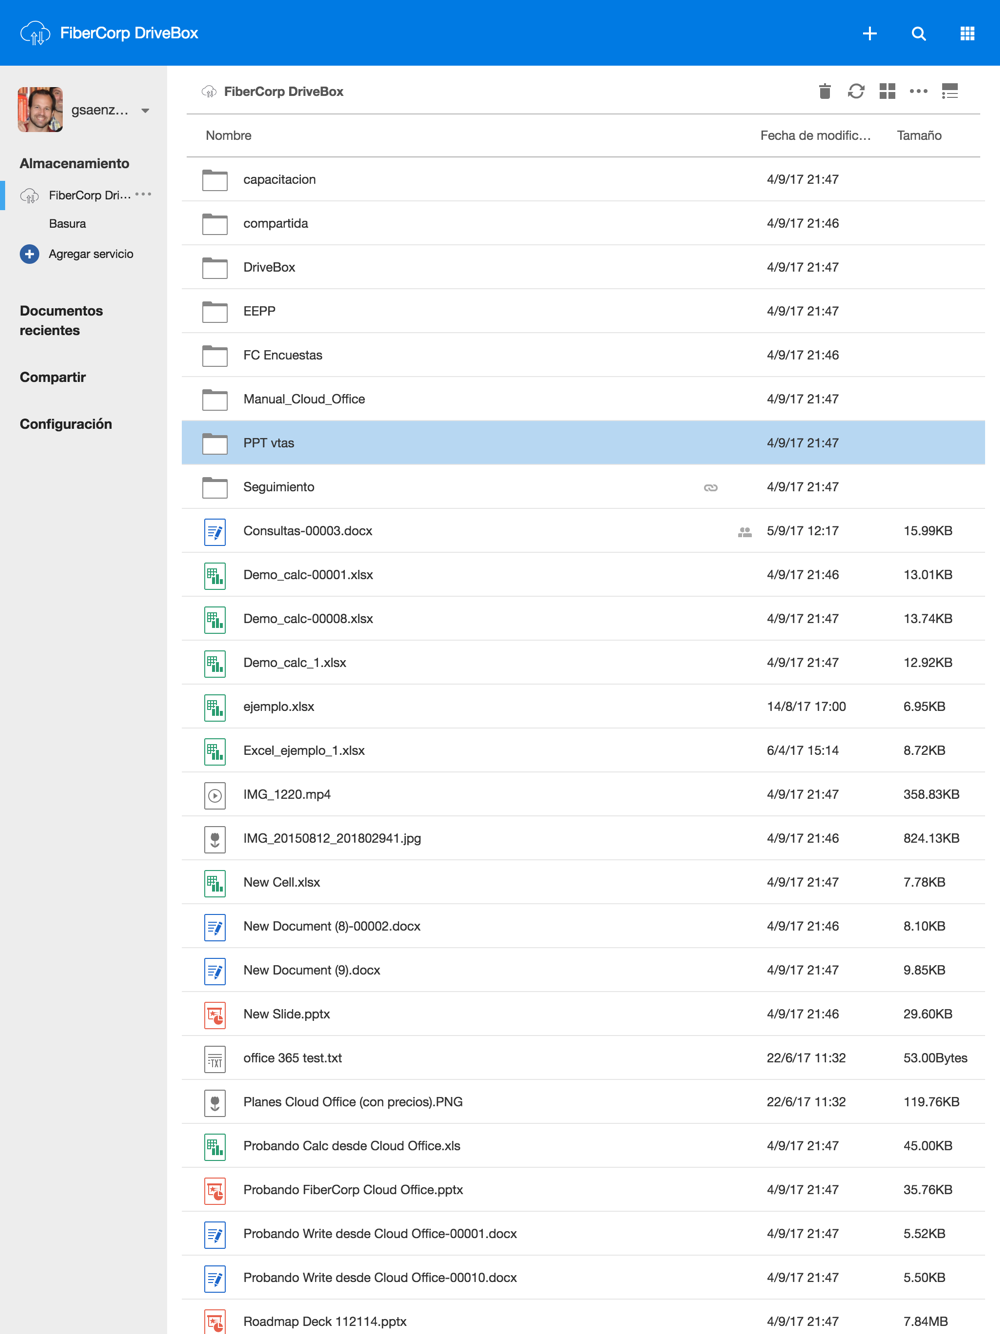This screenshot has width=1000, height=1334.
Task: Open Basura trash in sidebar
Action: 67,224
